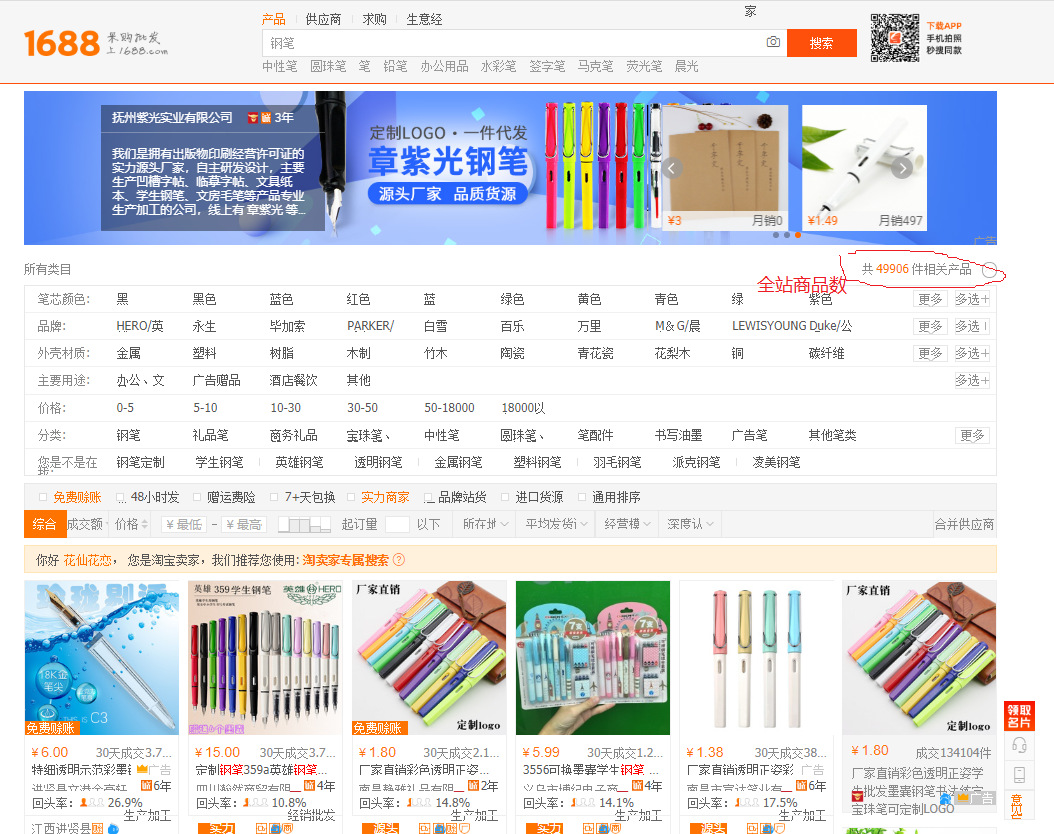Image resolution: width=1054 pixels, height=834 pixels.
Task: Open the 平均发货 dropdown
Action: (556, 524)
